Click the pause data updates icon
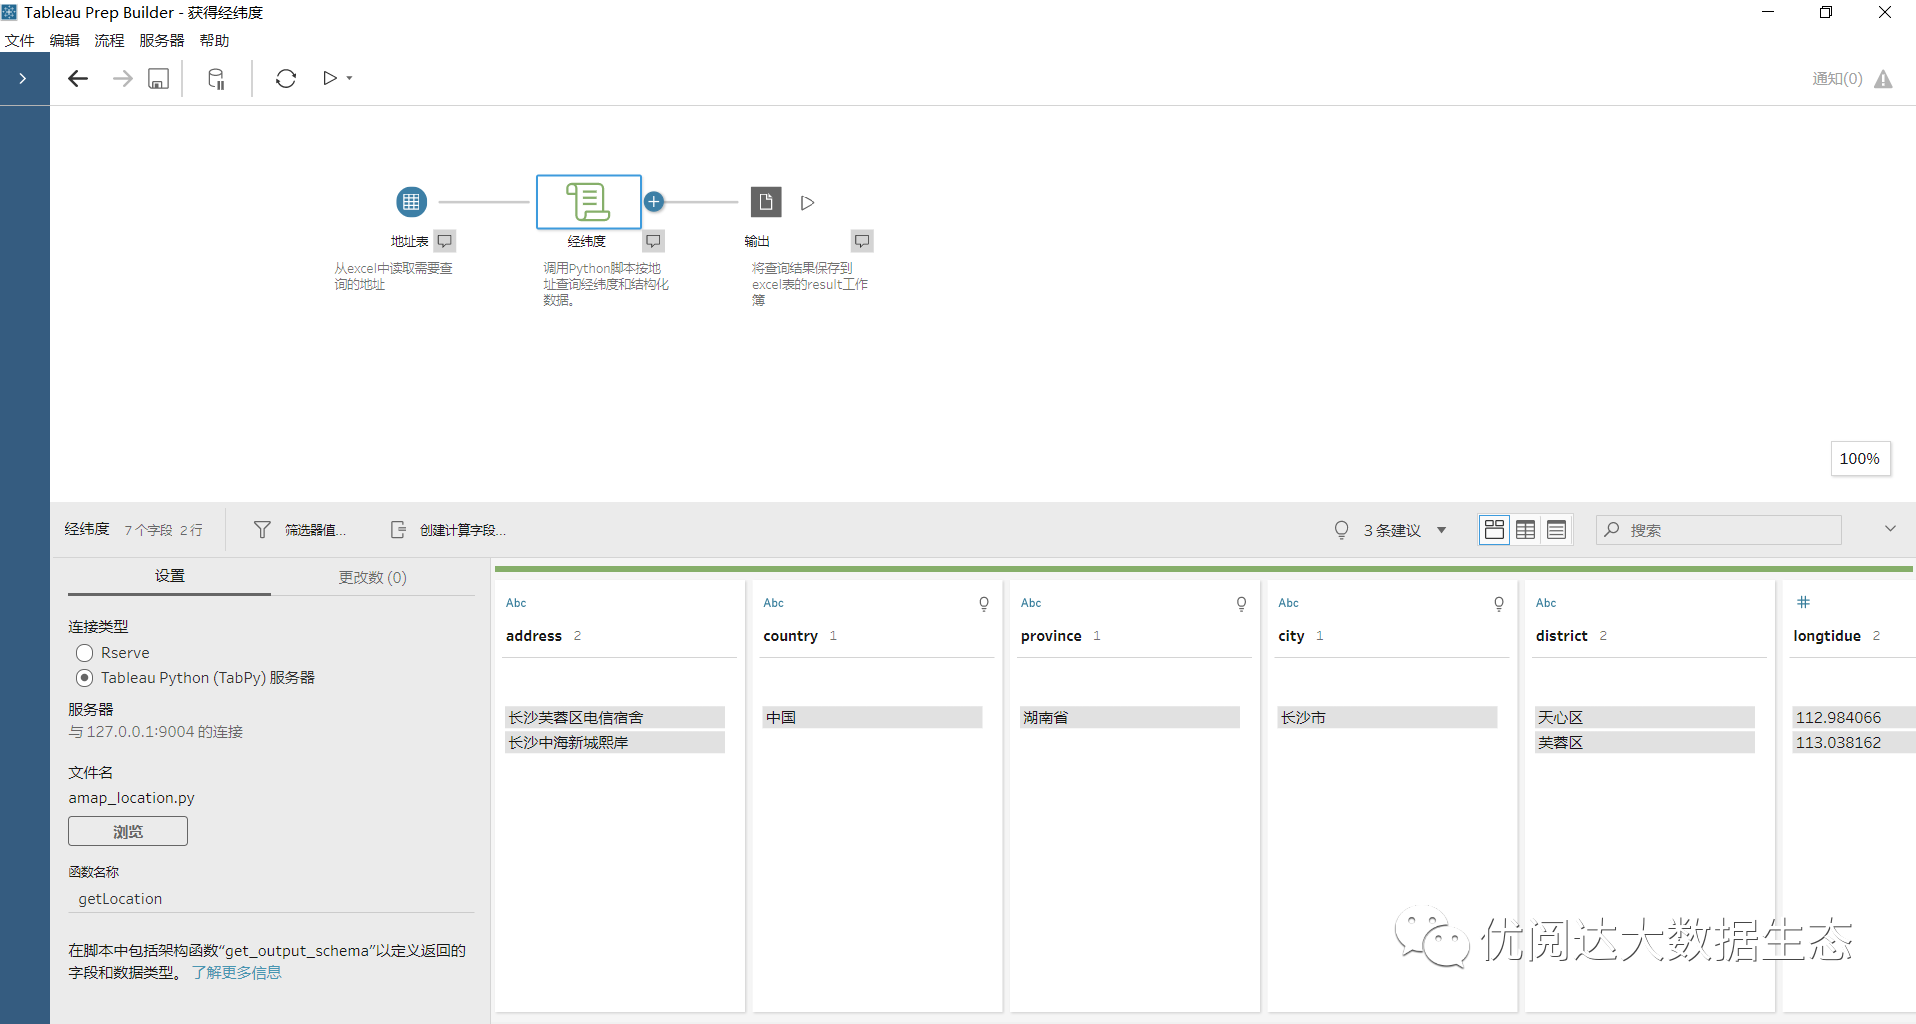This screenshot has height=1024, width=1916. pyautogui.click(x=216, y=78)
